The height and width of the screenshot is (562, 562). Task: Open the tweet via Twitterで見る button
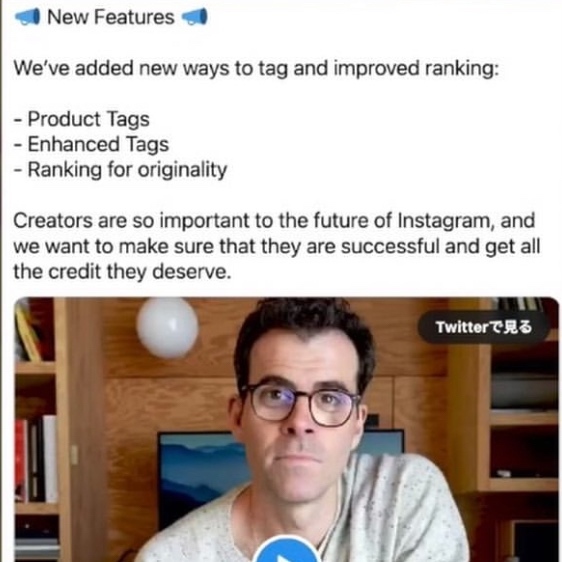pyautogui.click(x=483, y=327)
